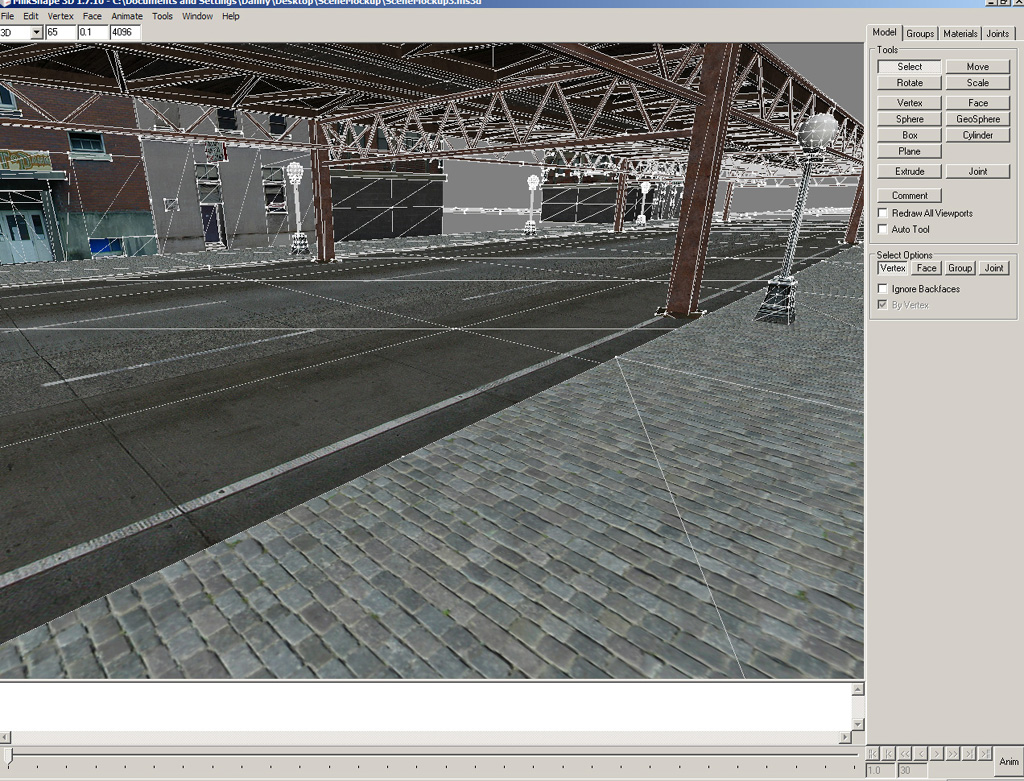This screenshot has width=1024, height=781.
Task: Open the Tools menu
Action: pyautogui.click(x=163, y=16)
